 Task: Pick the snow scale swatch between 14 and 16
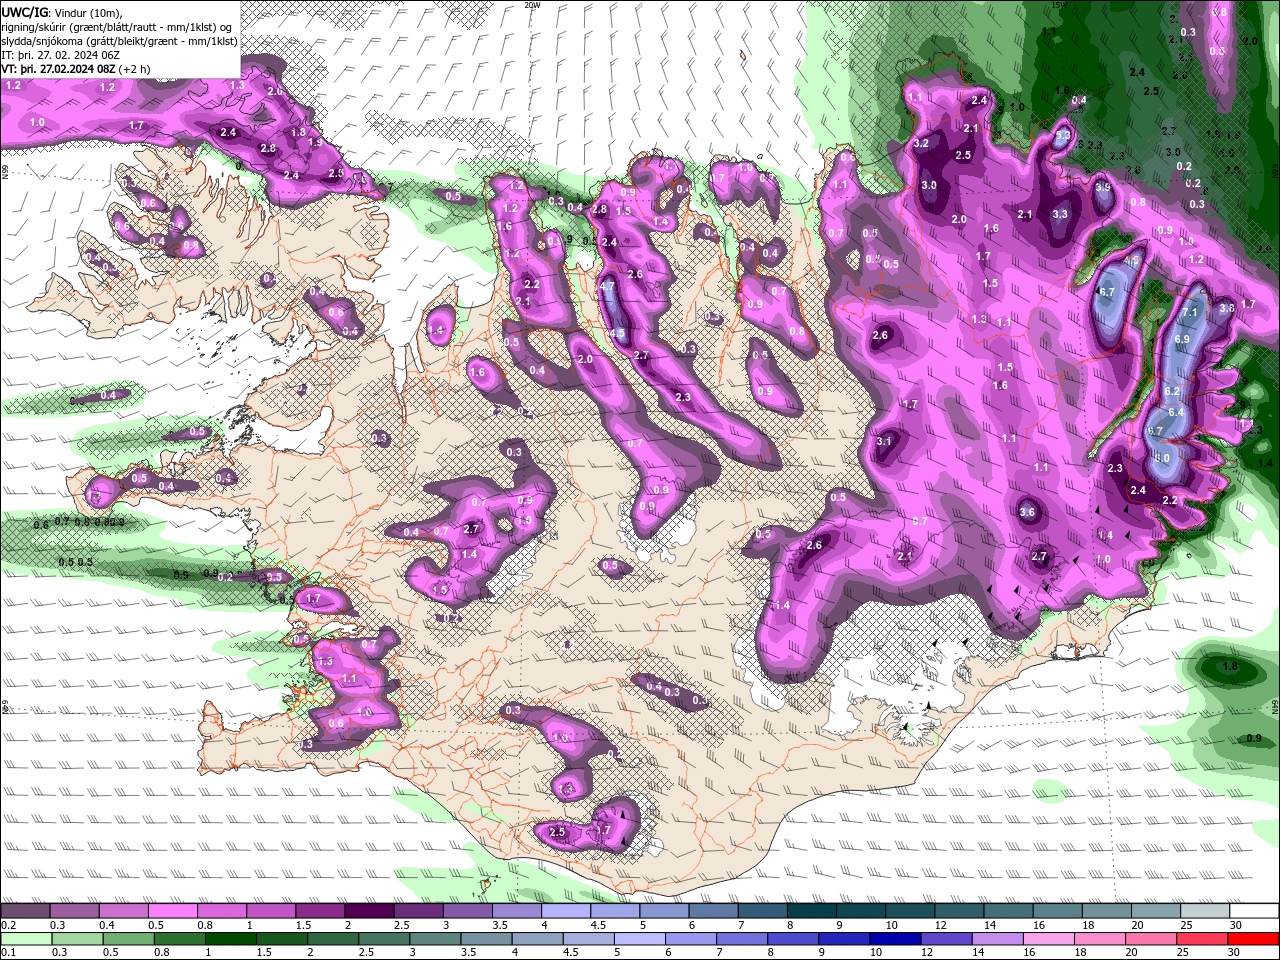[1009, 911]
